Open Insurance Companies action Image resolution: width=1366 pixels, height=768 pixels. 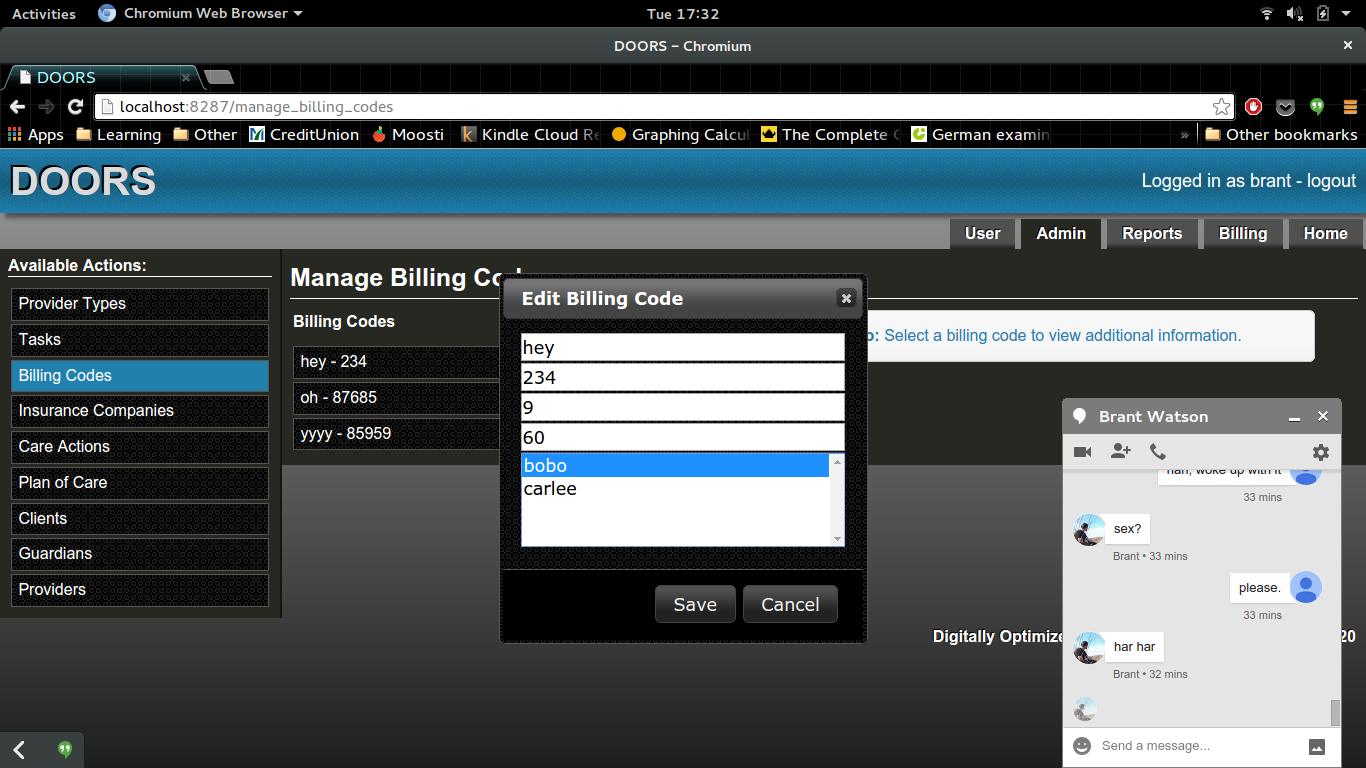coord(140,411)
